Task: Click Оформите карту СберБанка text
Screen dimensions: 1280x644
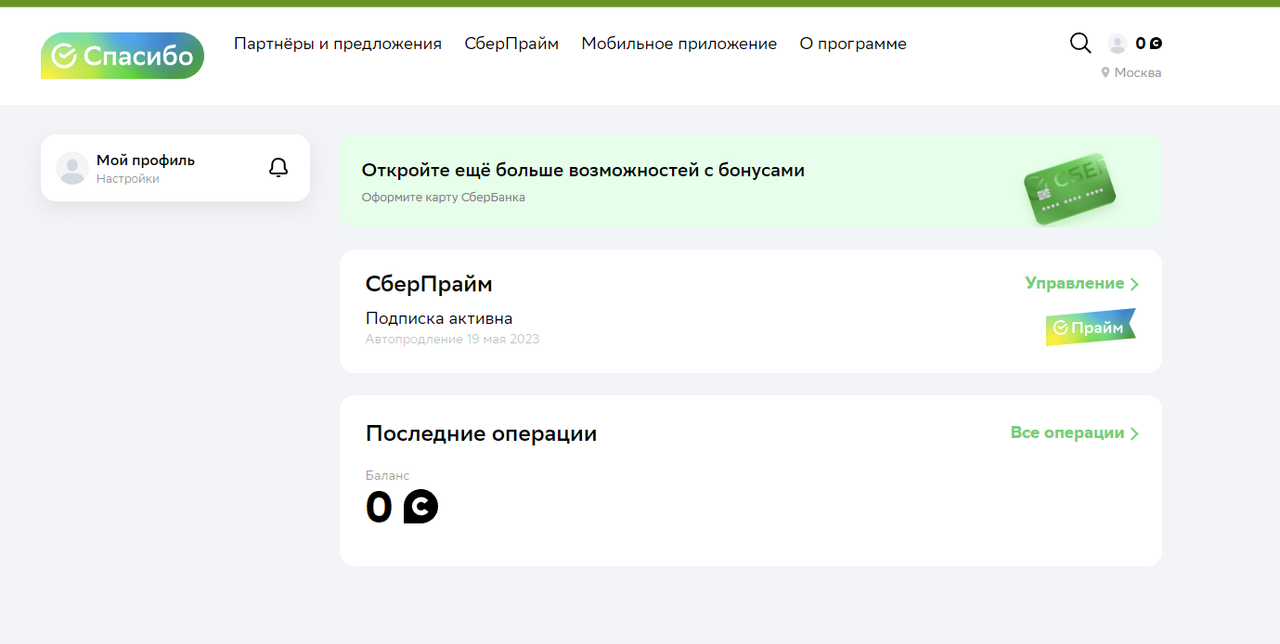Action: pyautogui.click(x=443, y=198)
